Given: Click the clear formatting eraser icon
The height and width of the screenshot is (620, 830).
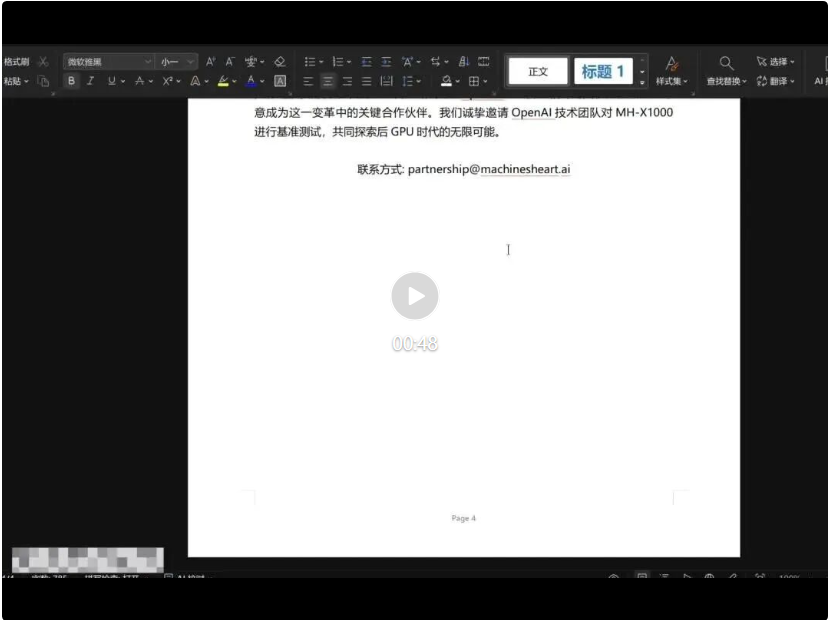Looking at the screenshot, I should [x=280, y=61].
